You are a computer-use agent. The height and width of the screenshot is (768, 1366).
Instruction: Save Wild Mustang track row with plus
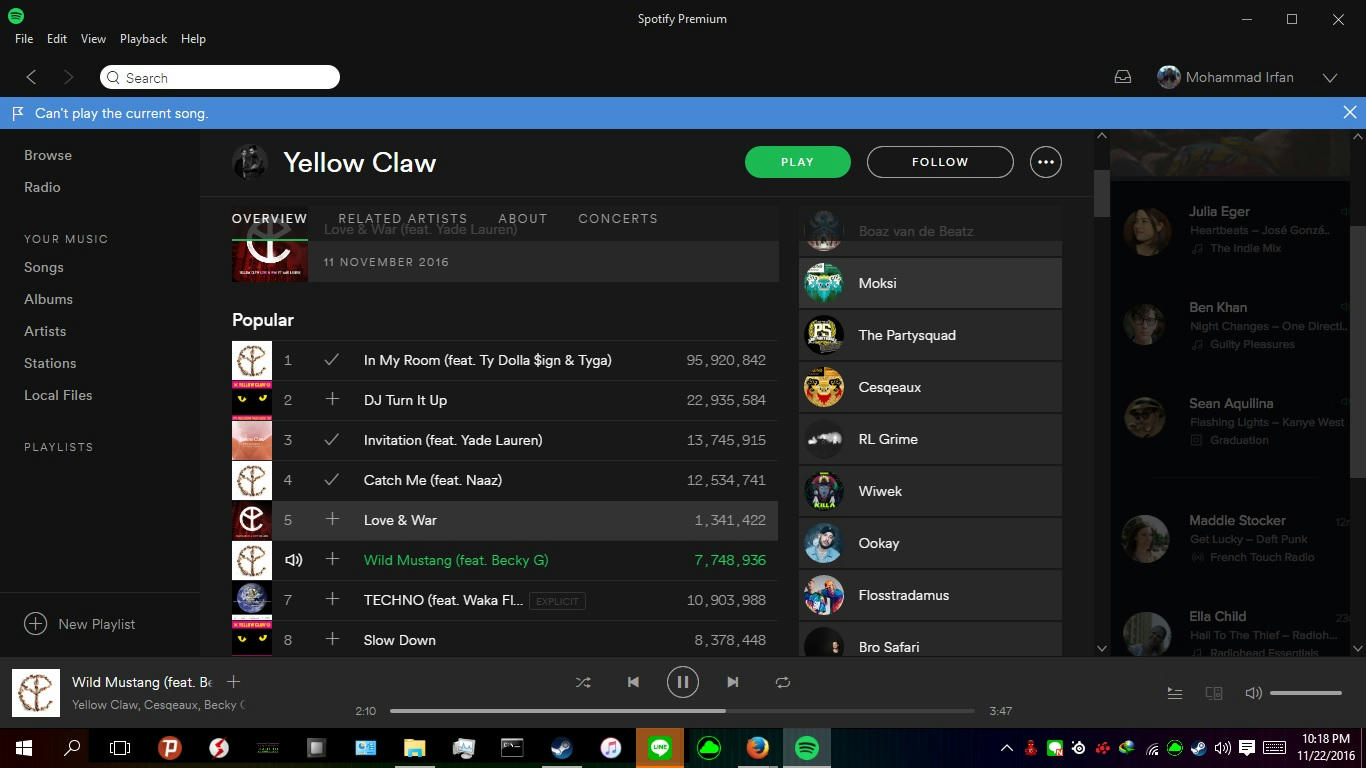pos(332,560)
